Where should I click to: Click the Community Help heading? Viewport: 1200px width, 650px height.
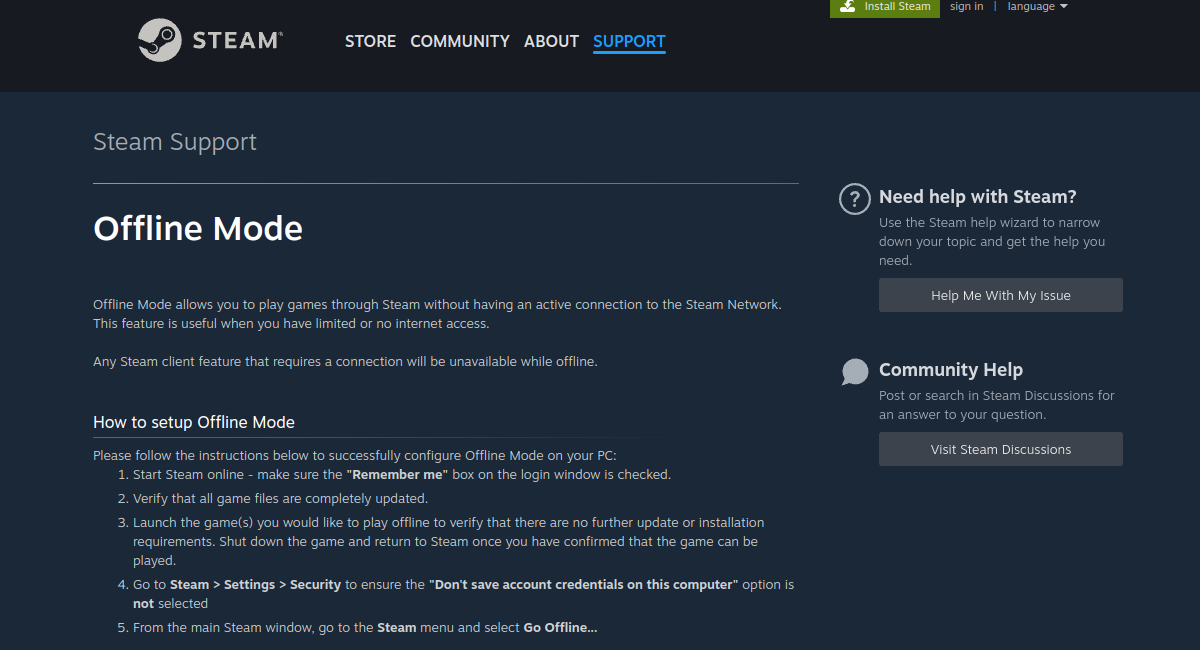click(951, 370)
